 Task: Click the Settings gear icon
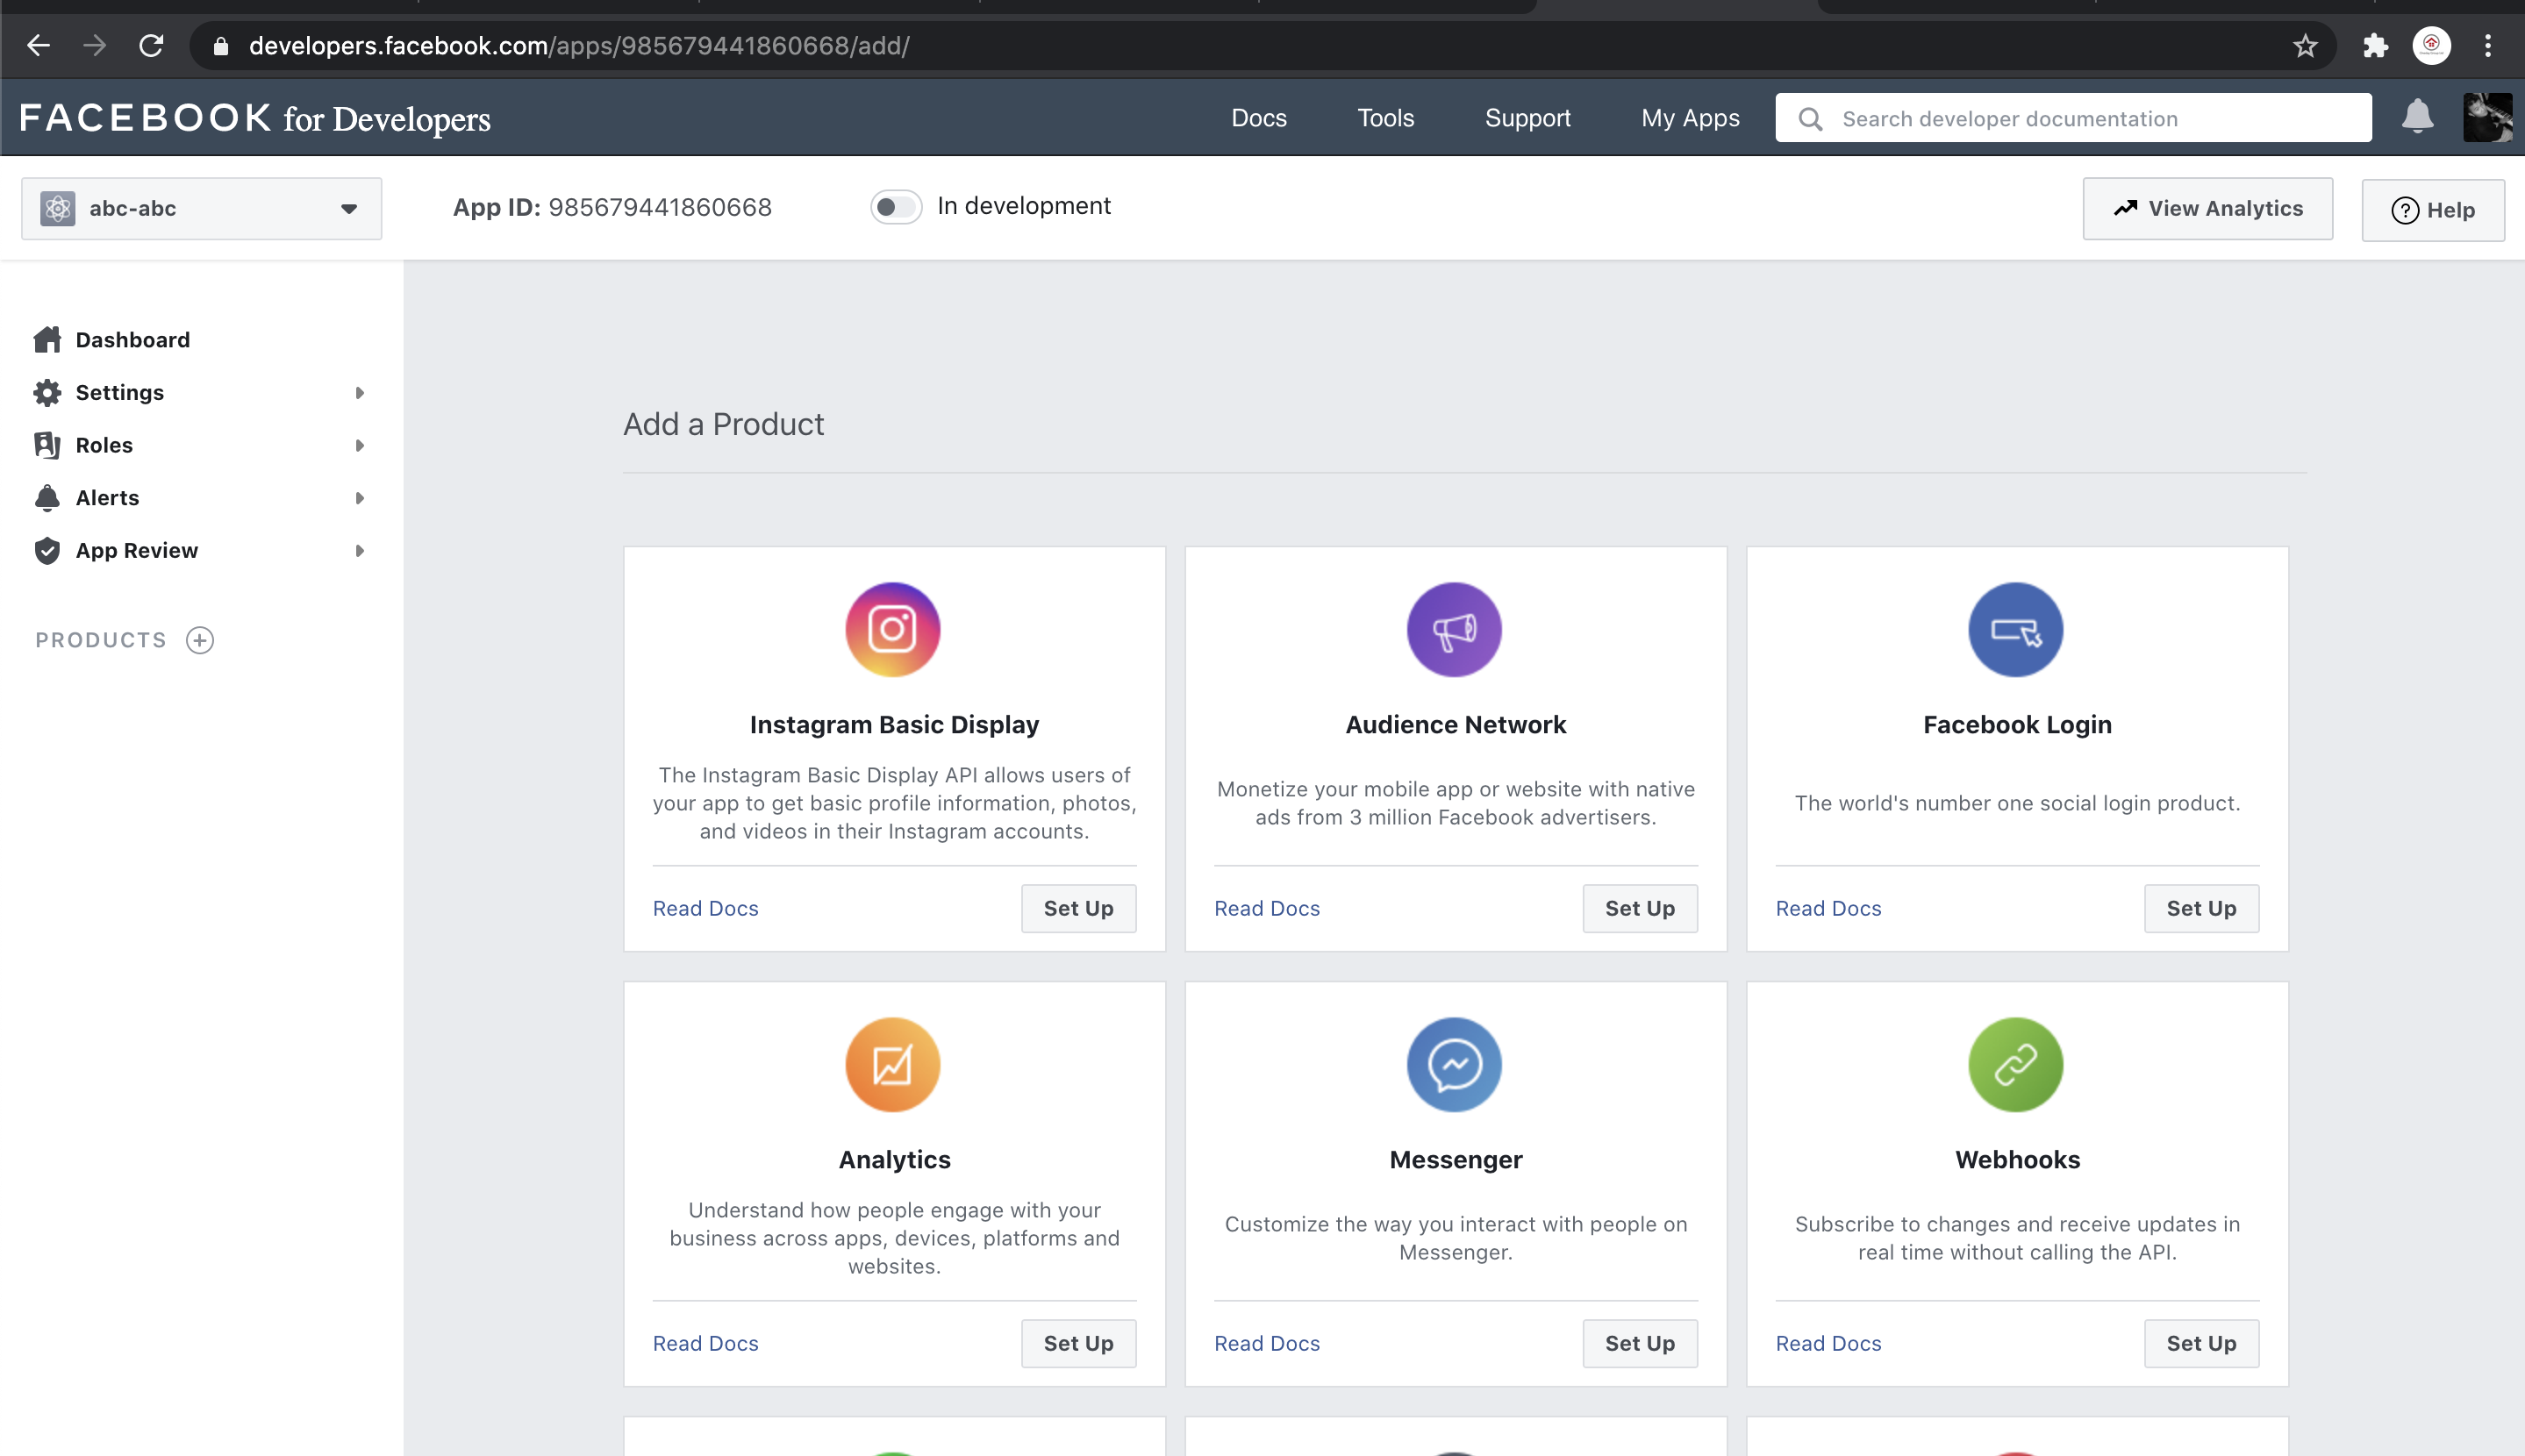47,392
